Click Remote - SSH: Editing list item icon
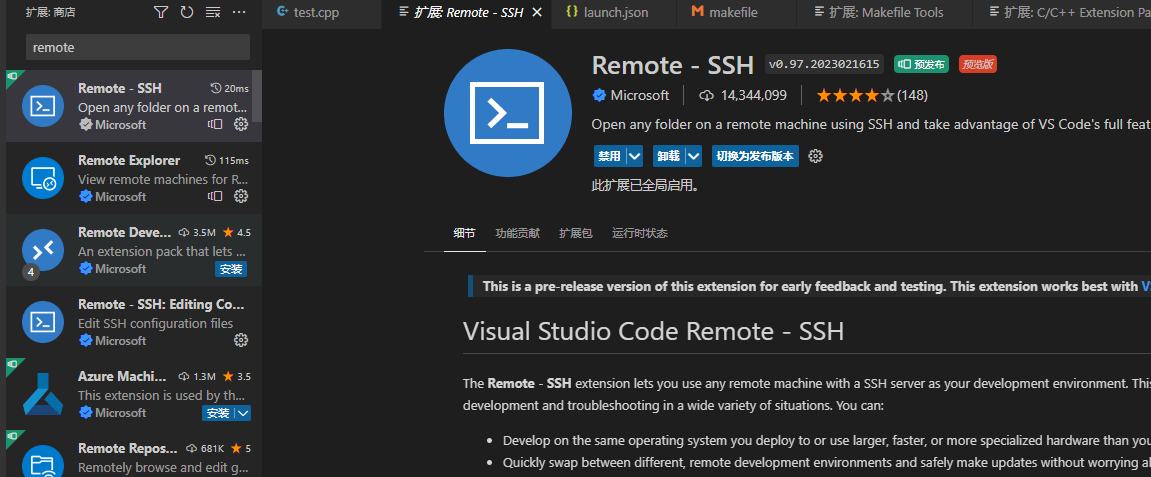The width and height of the screenshot is (1151, 477). [x=43, y=322]
